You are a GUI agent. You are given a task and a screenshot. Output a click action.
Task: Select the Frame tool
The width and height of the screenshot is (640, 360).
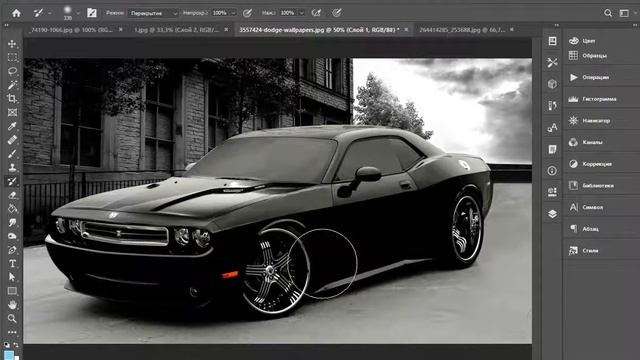tap(12, 112)
